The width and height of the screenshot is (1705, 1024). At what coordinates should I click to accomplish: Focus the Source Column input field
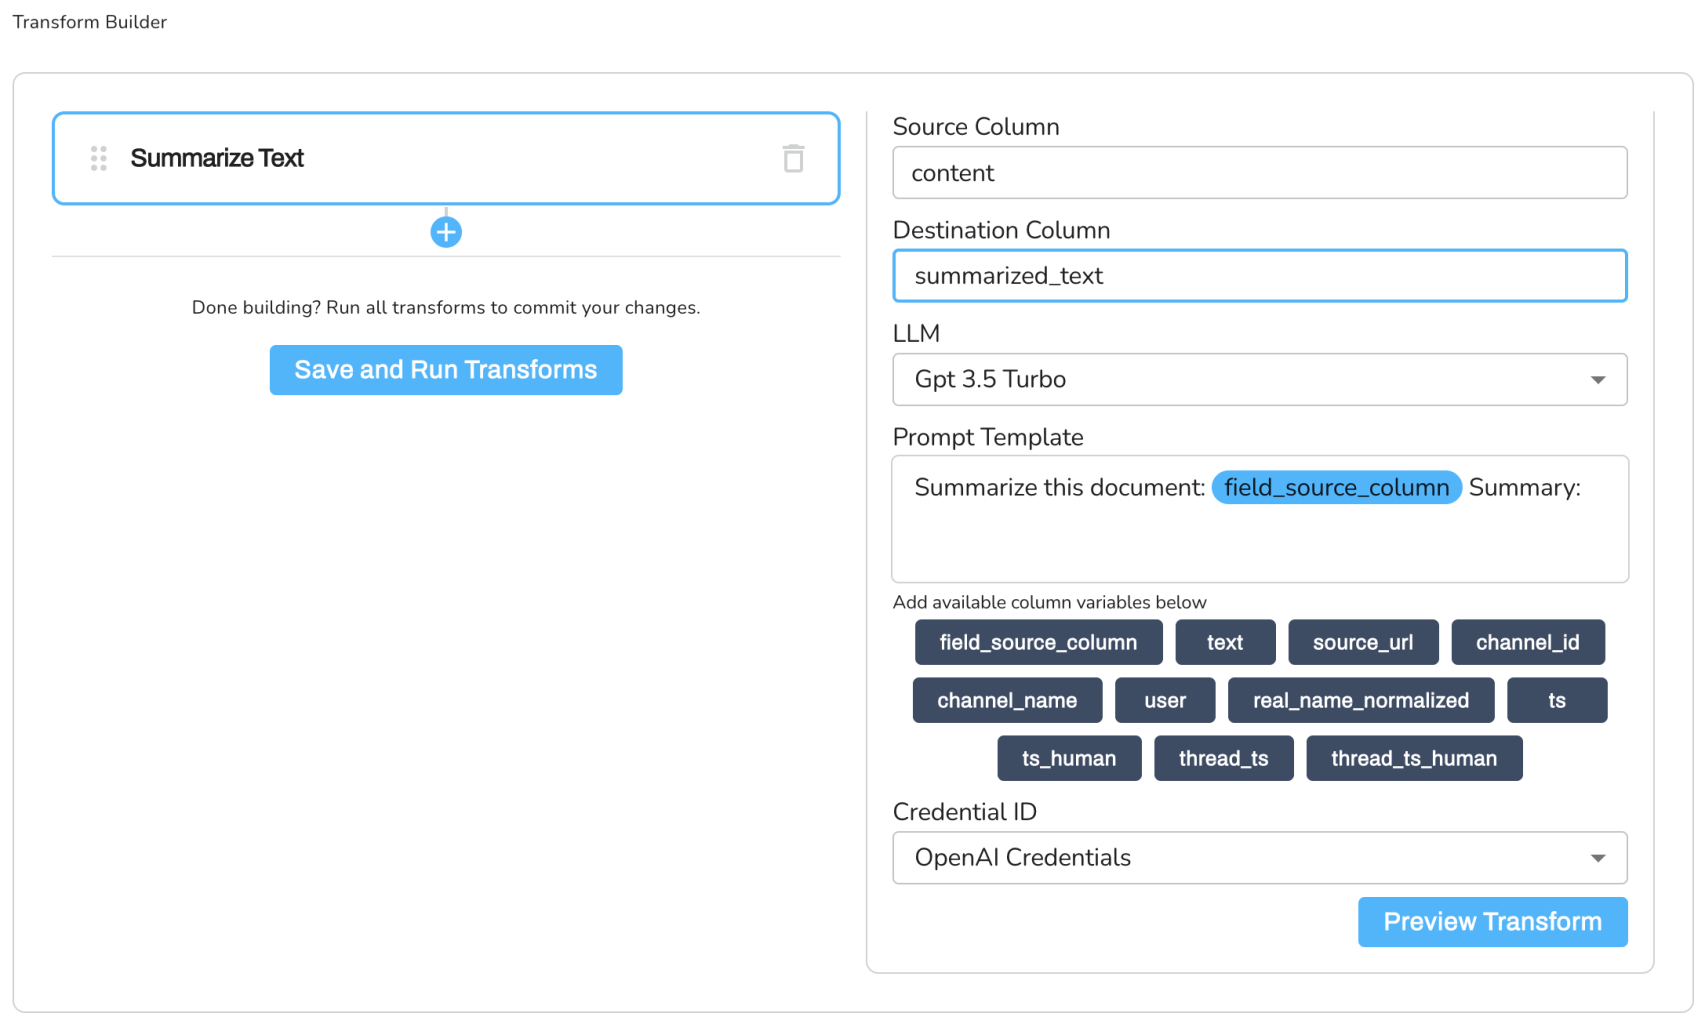pyautogui.click(x=1259, y=173)
